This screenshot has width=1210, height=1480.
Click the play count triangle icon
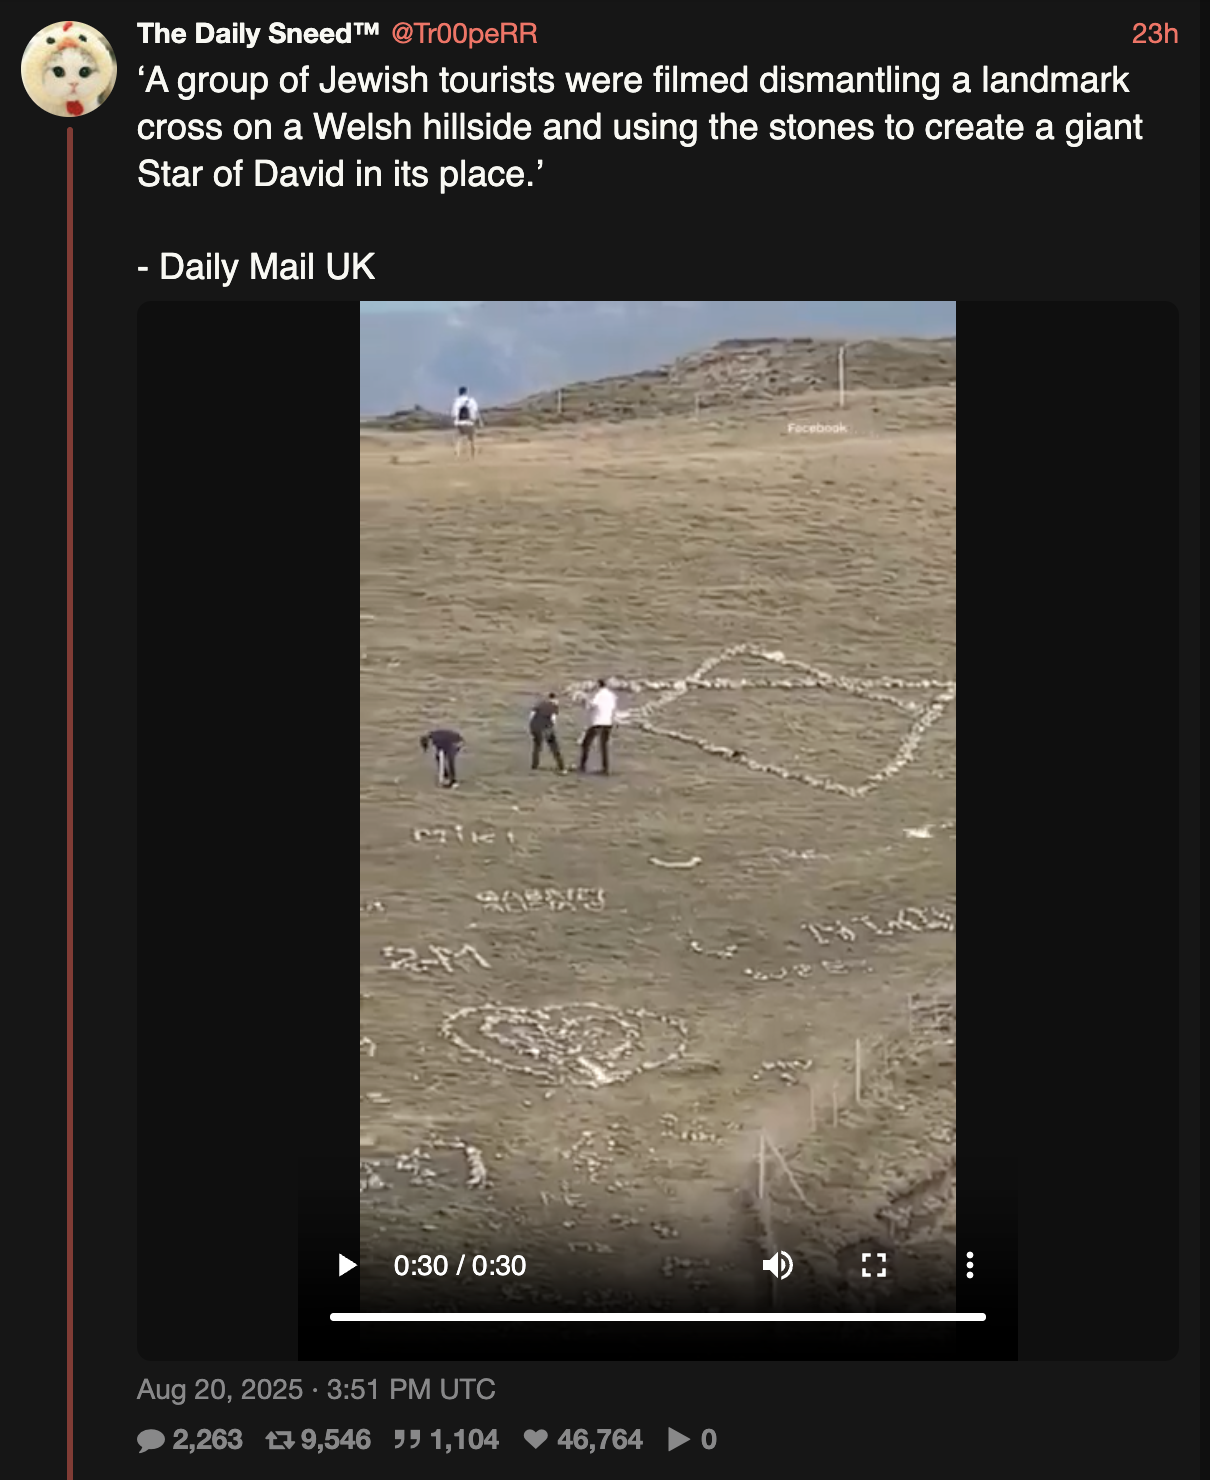[679, 1440]
